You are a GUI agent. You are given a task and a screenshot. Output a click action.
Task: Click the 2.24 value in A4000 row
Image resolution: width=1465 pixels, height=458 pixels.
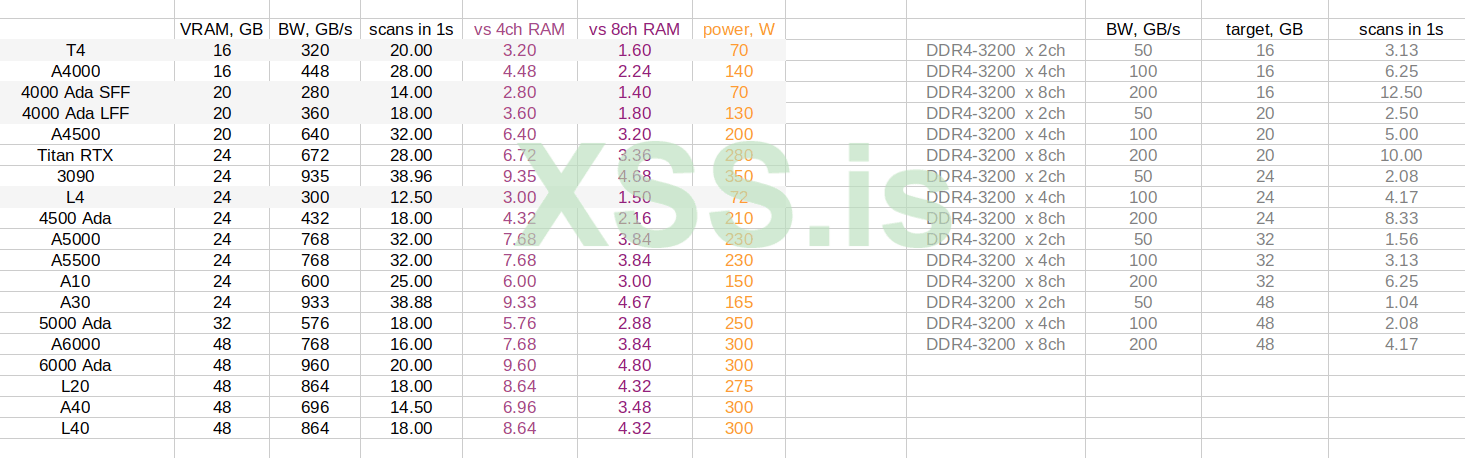(x=635, y=71)
